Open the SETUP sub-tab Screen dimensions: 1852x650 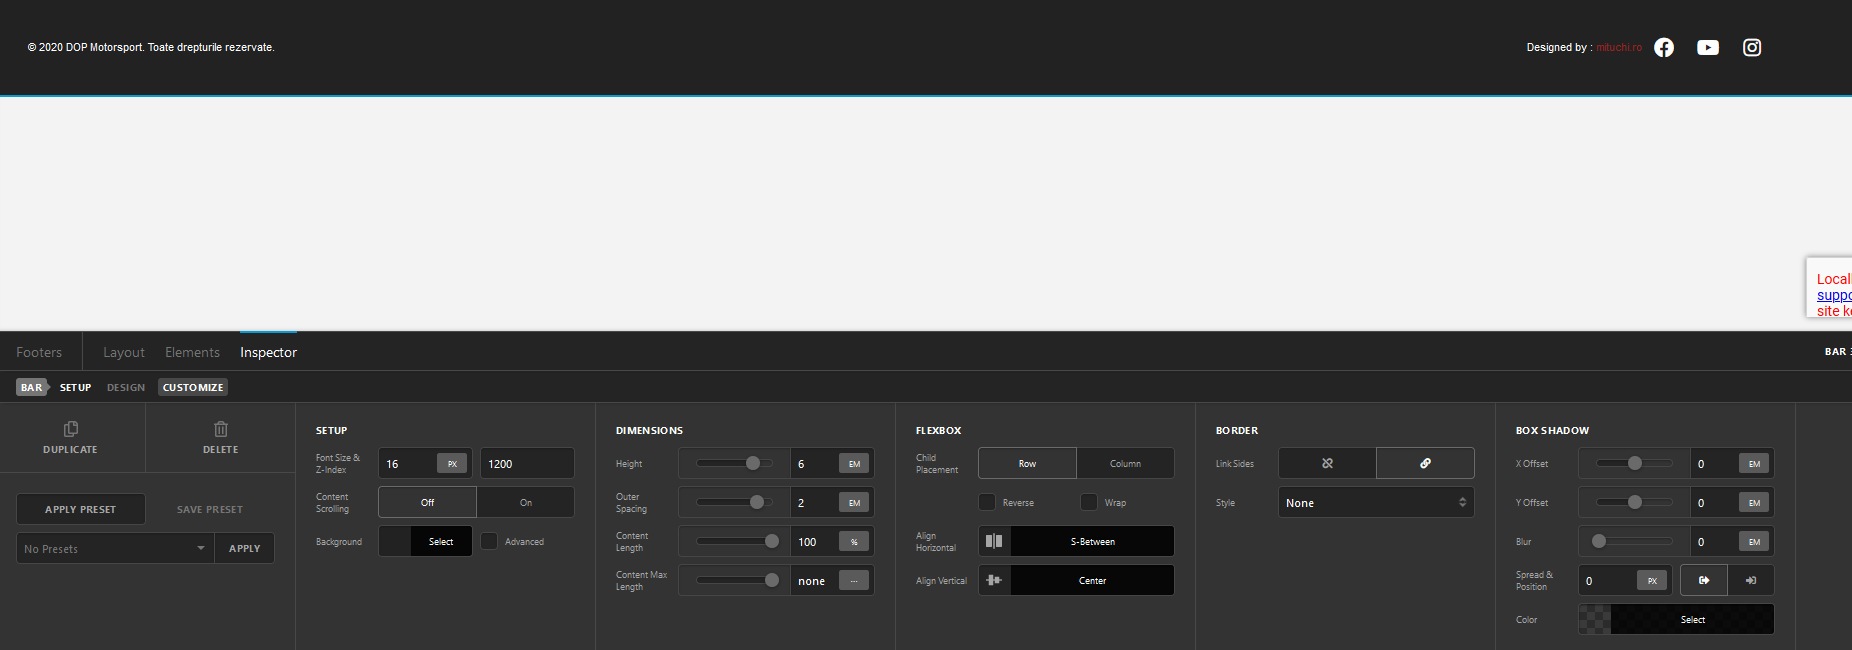(x=75, y=387)
